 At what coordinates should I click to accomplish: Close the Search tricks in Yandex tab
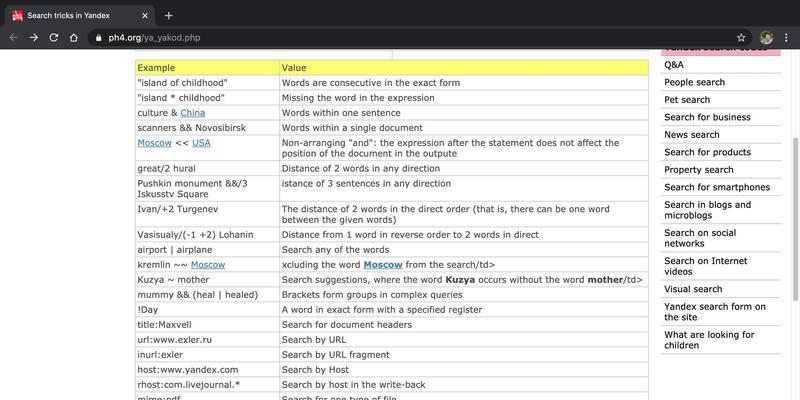(x=145, y=15)
